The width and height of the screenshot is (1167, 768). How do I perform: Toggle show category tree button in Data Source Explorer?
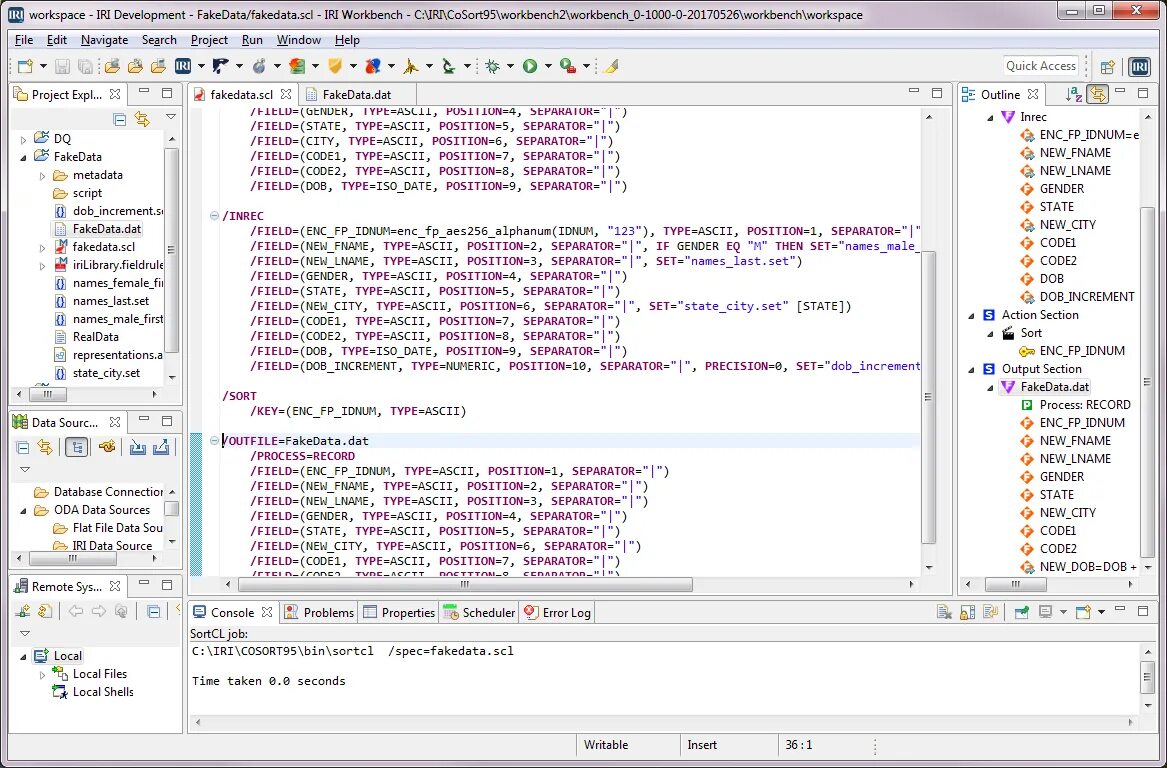click(x=77, y=447)
